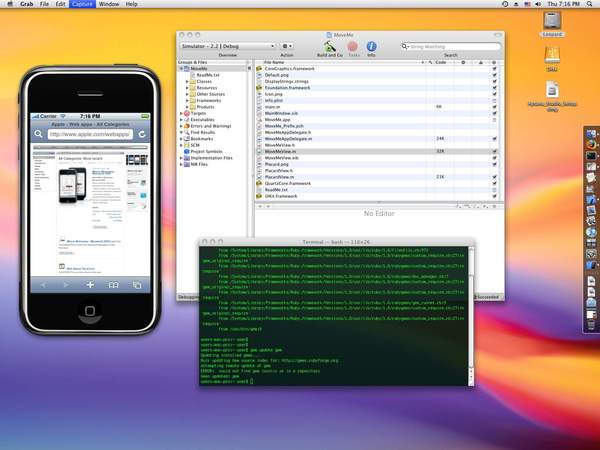Viewport: 600px width, 450px height.
Task: Tap Safari's reload icon in the simulator
Action: [x=142, y=134]
